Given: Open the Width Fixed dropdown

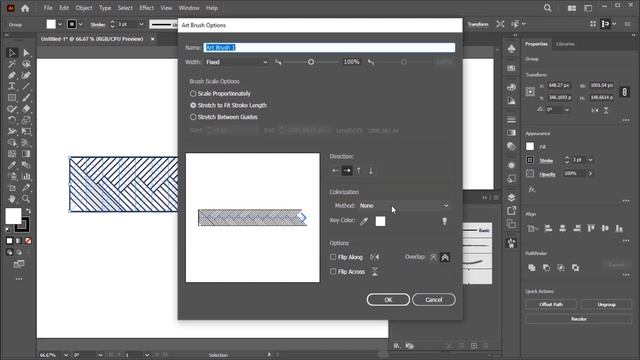Looking at the screenshot, I should [237, 62].
